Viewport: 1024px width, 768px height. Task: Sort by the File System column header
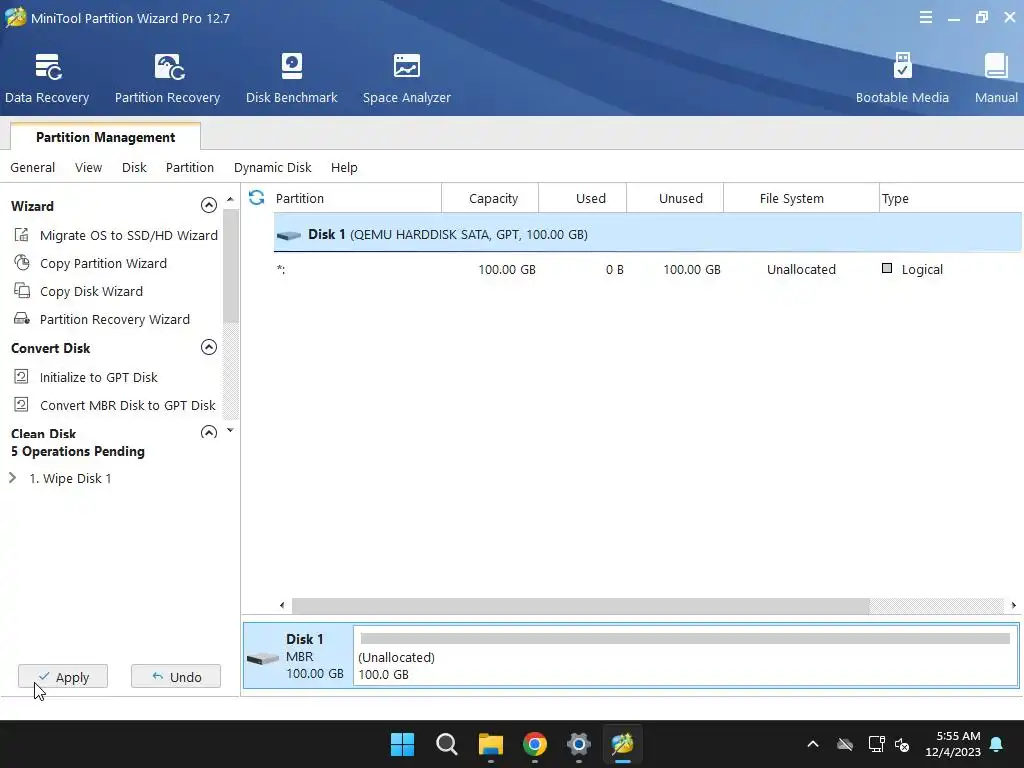[x=801, y=198]
